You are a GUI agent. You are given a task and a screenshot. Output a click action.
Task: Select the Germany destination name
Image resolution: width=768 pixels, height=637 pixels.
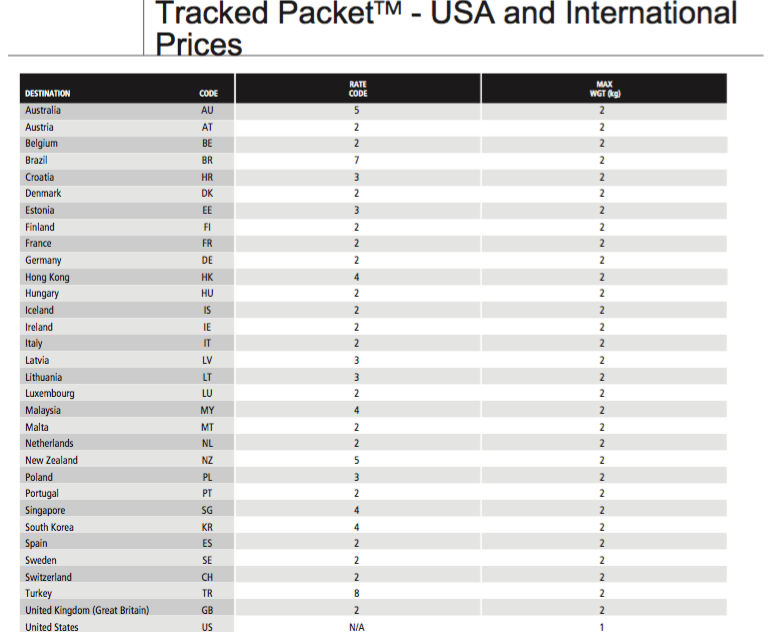click(x=43, y=260)
